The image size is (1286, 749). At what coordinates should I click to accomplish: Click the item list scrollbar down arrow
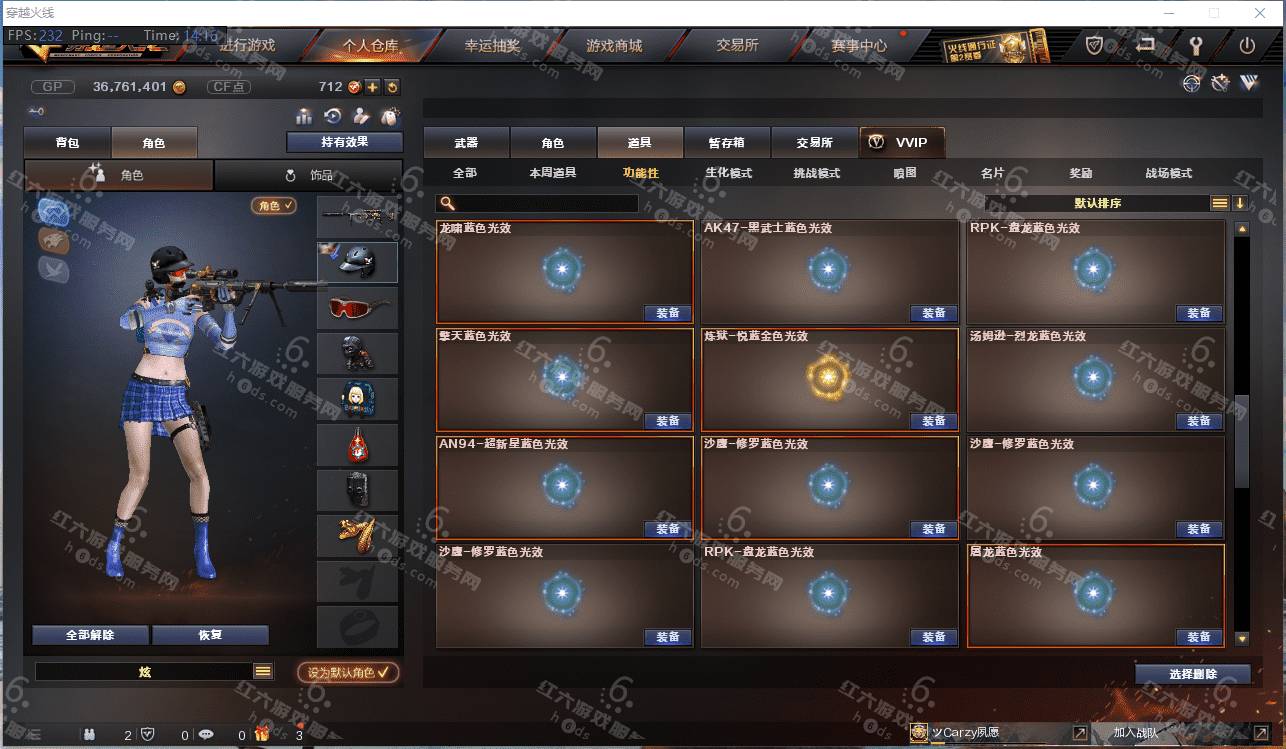coord(1242,638)
